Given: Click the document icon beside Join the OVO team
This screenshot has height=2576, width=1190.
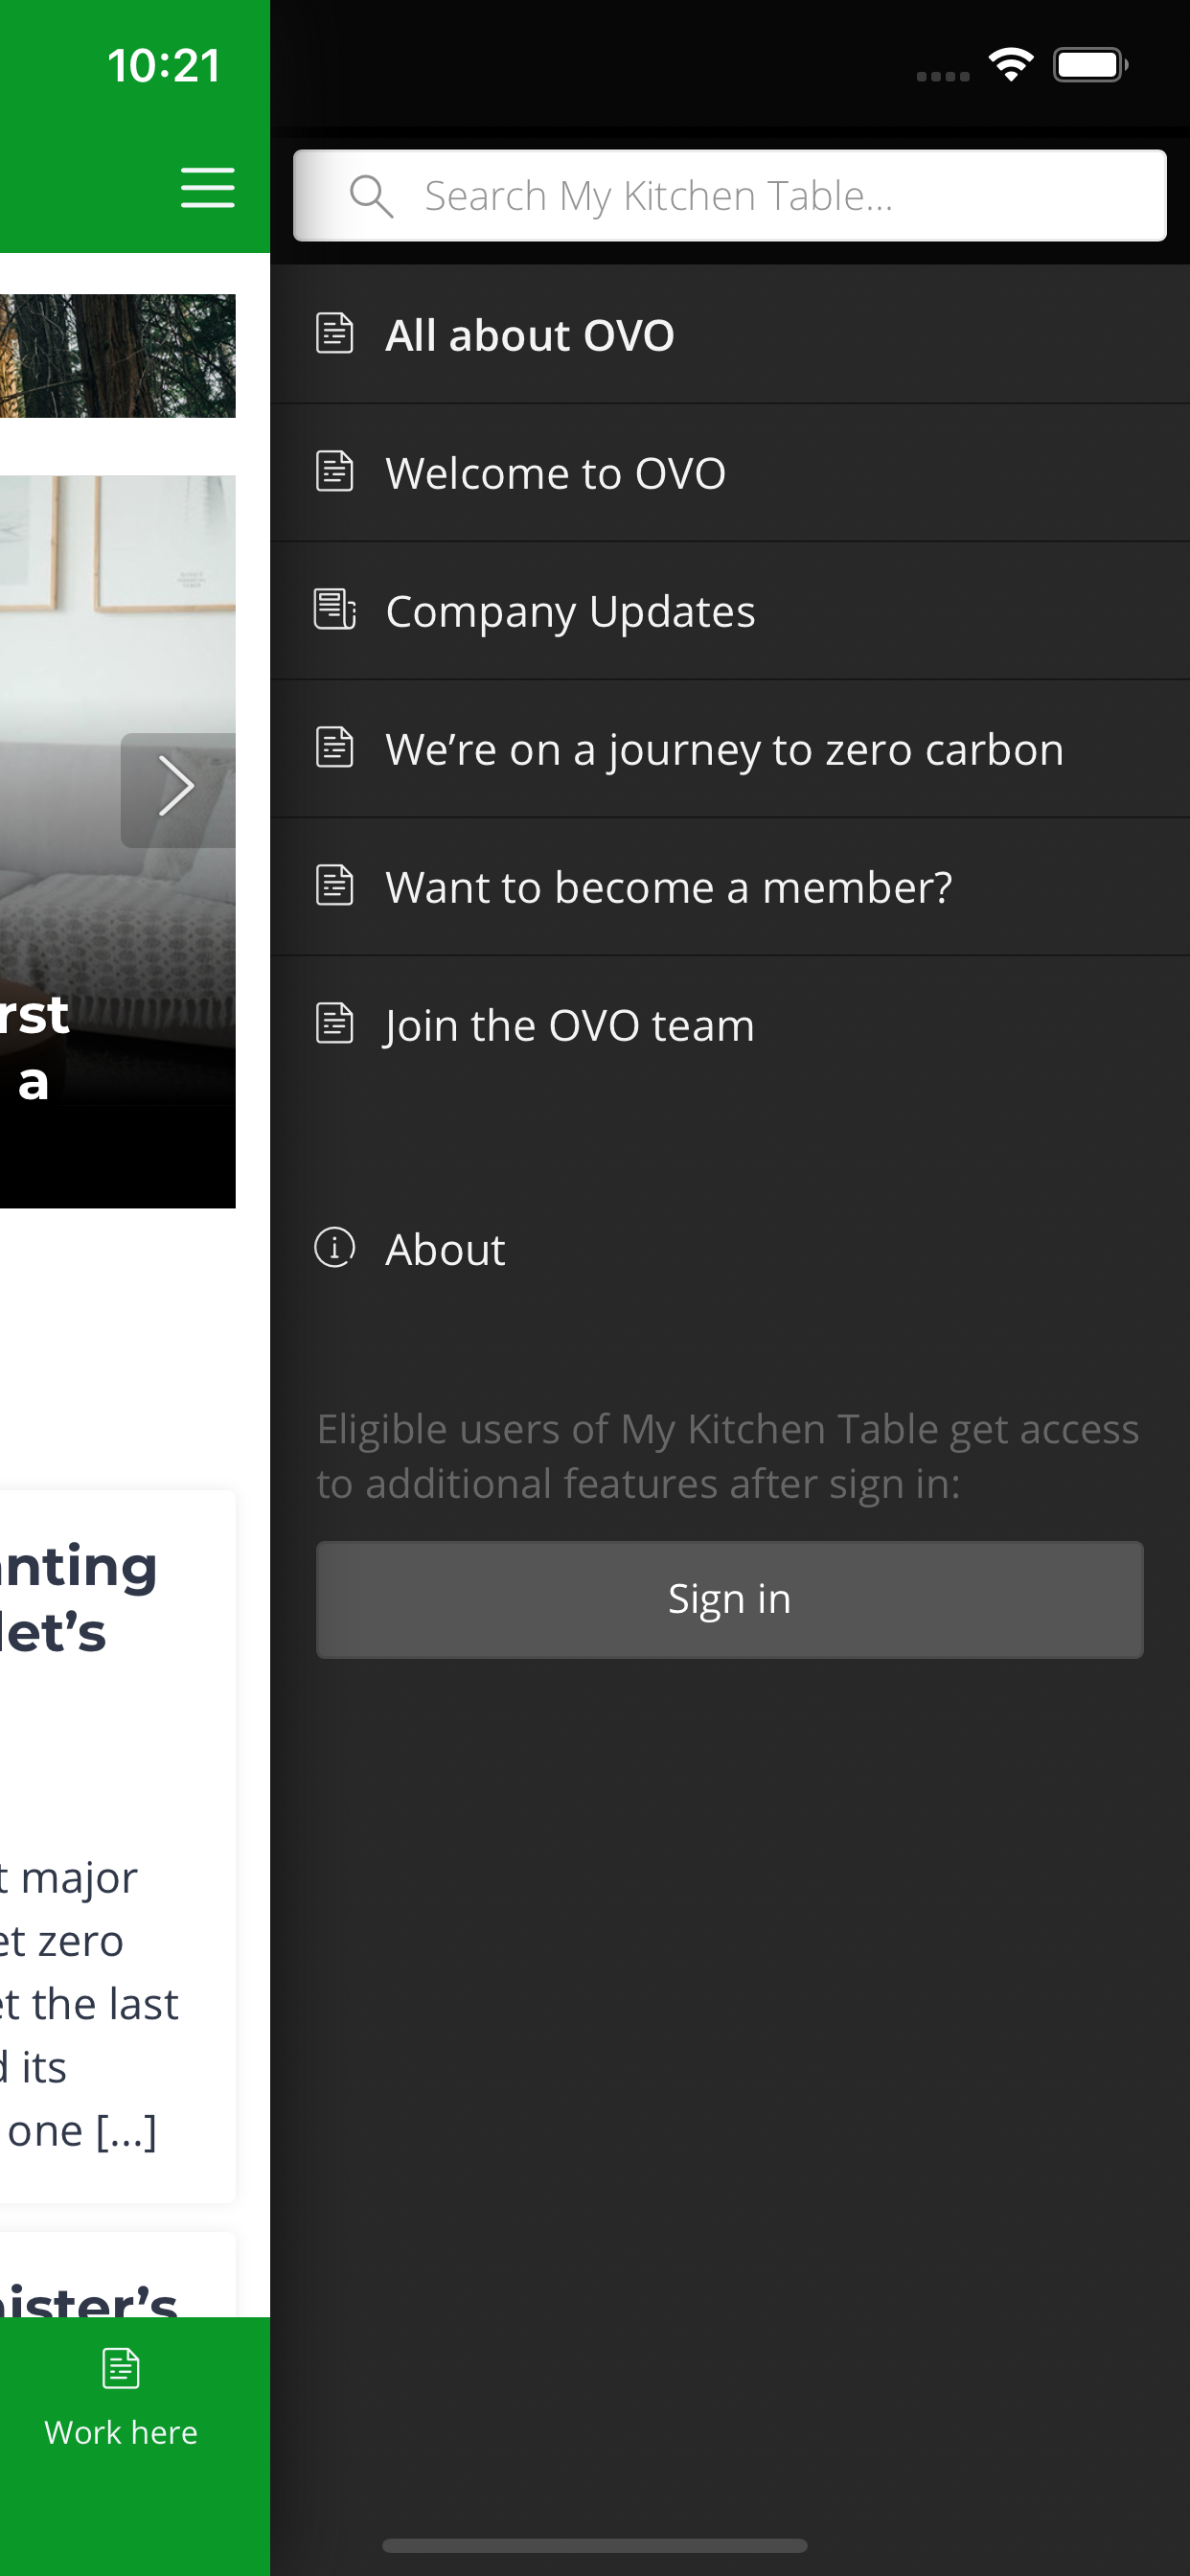Looking at the screenshot, I should click(x=334, y=1023).
